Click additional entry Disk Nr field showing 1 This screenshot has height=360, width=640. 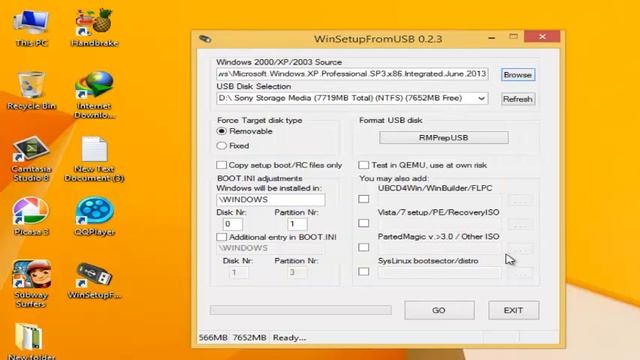[x=238, y=272]
